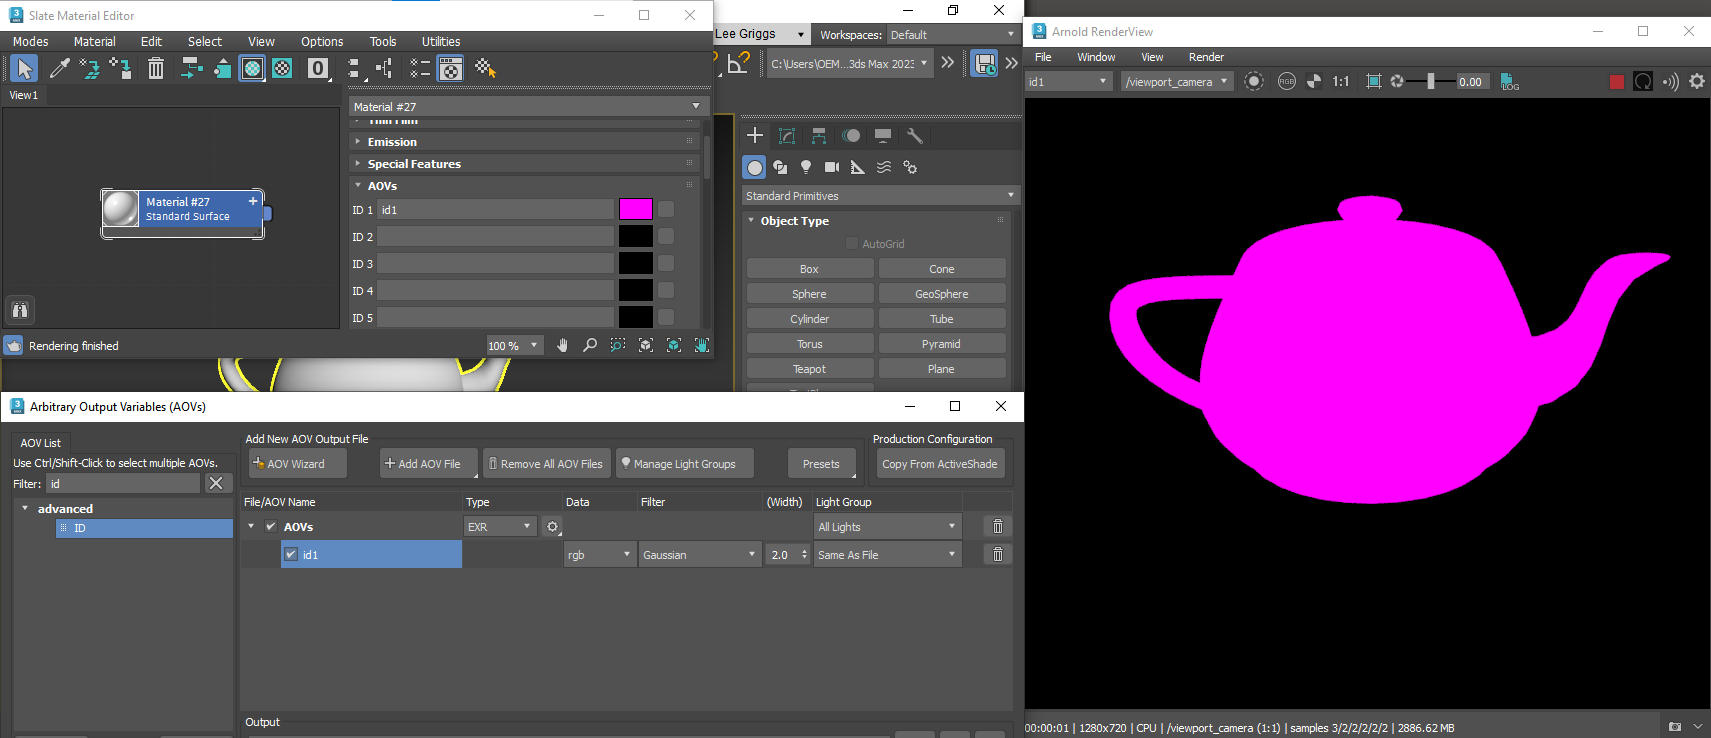
Task: Select the Zoom magnifier tool in Slate
Action: click(x=590, y=345)
